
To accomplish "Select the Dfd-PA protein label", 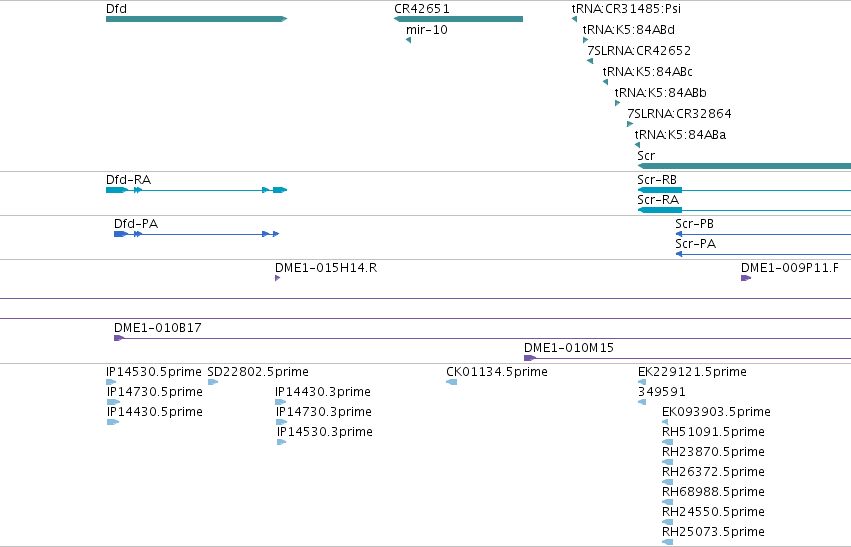I will click(x=136, y=224).
